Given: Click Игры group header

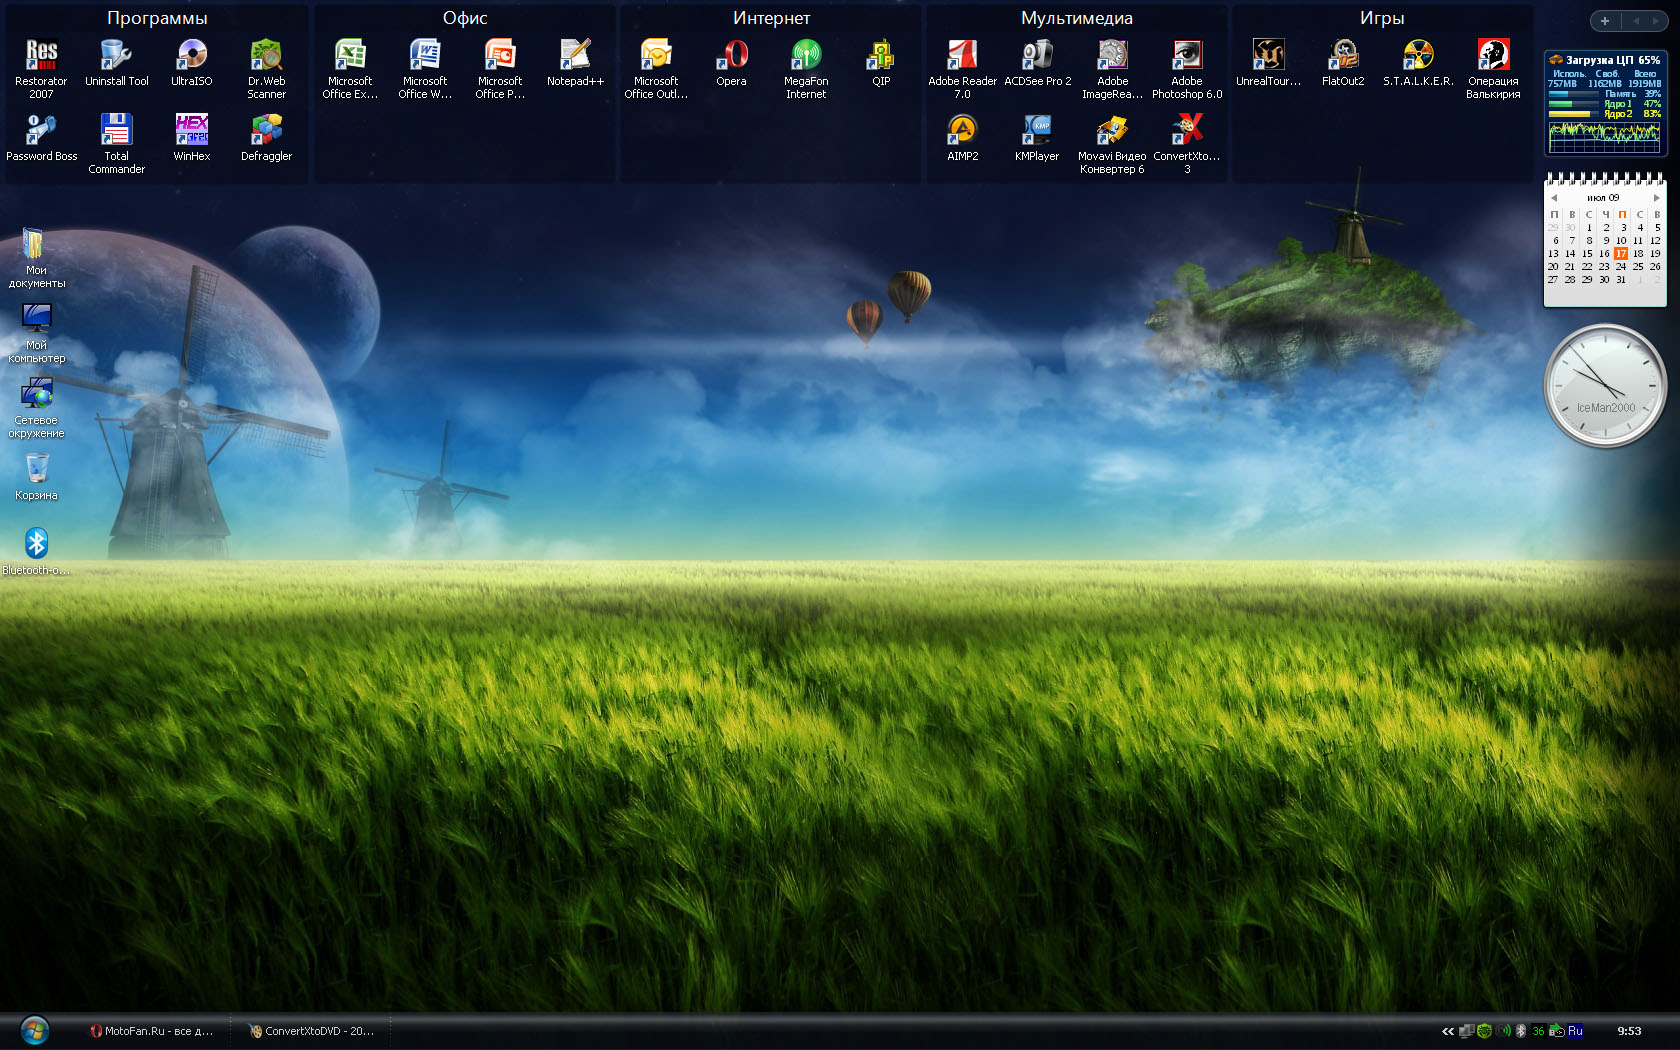Looking at the screenshot, I should point(1382,18).
